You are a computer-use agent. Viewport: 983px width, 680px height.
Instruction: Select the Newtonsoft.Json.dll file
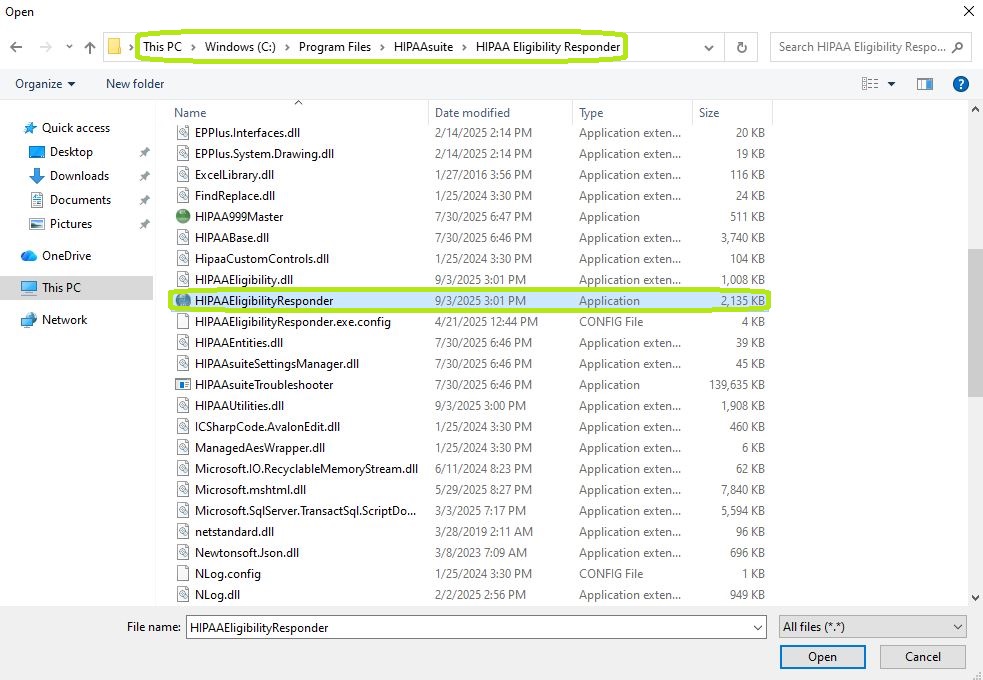pos(246,553)
